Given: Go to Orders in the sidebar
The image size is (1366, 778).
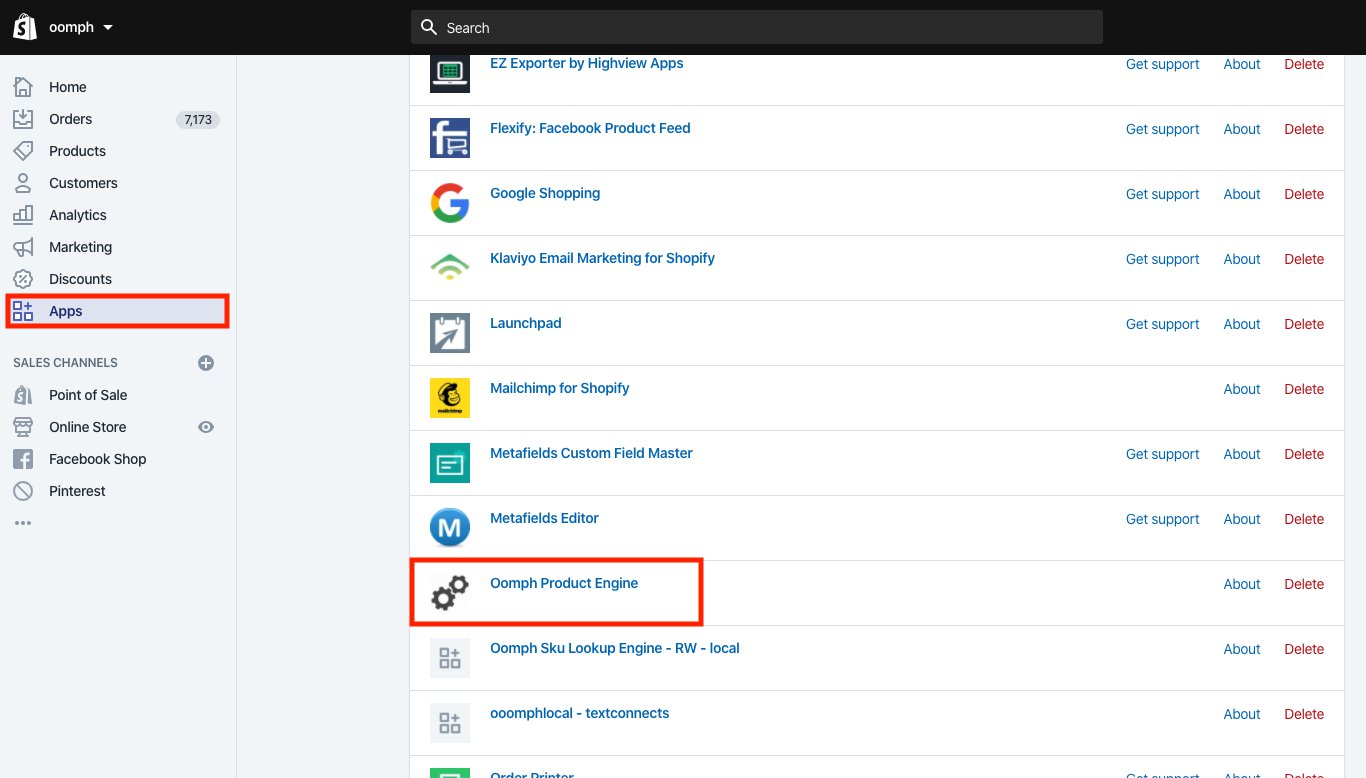Looking at the screenshot, I should tap(70, 119).
